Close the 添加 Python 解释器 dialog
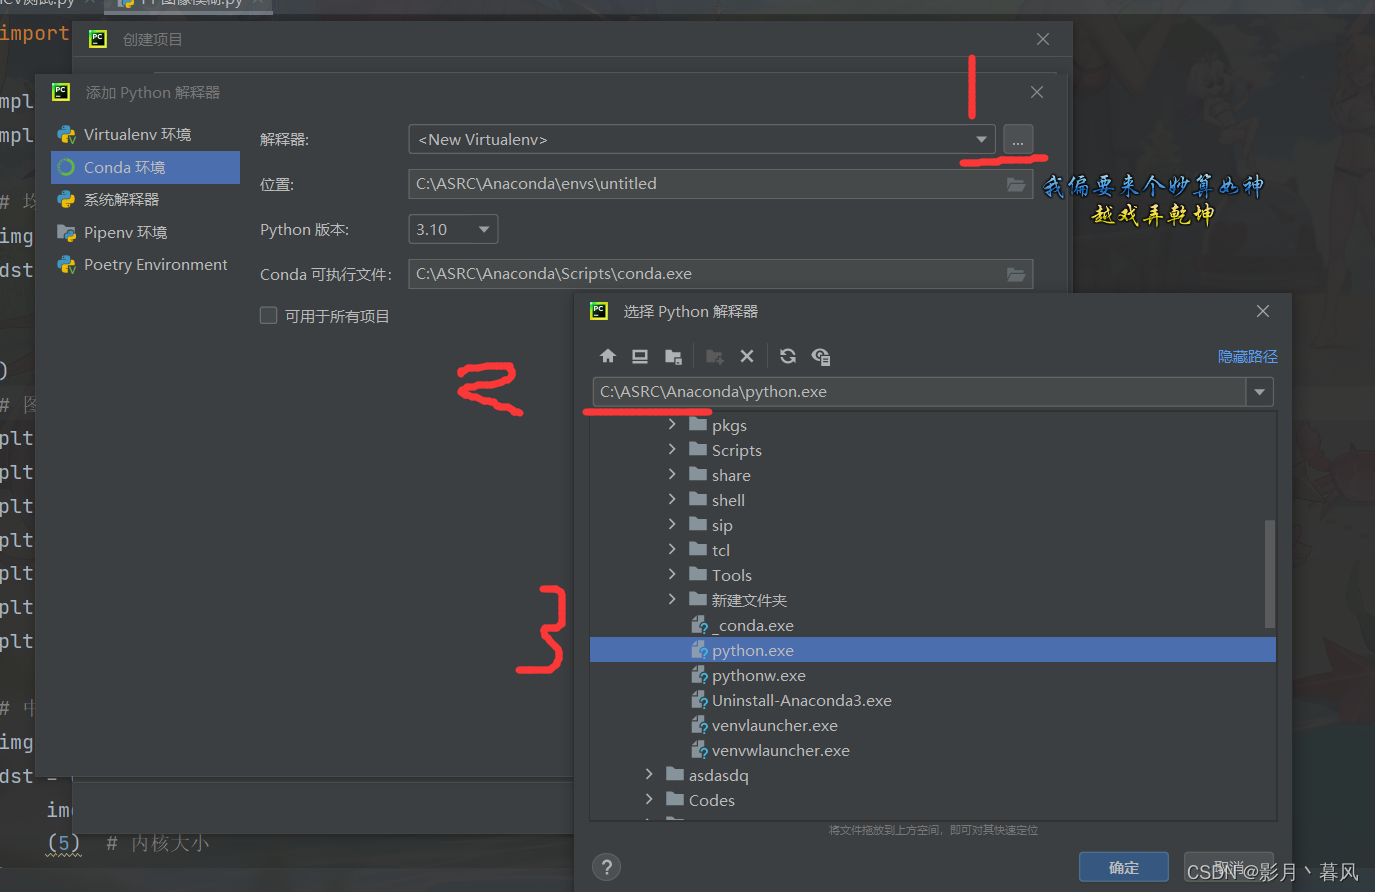This screenshot has width=1375, height=892. coord(1037,92)
